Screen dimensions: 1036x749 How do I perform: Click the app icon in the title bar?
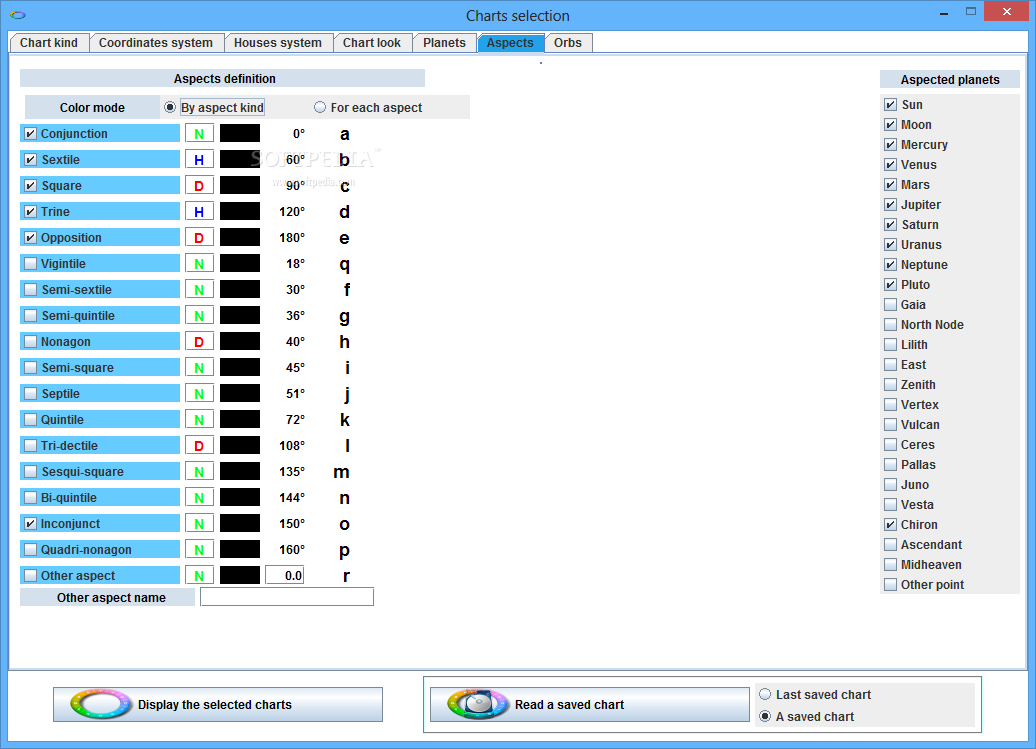(x=18, y=15)
